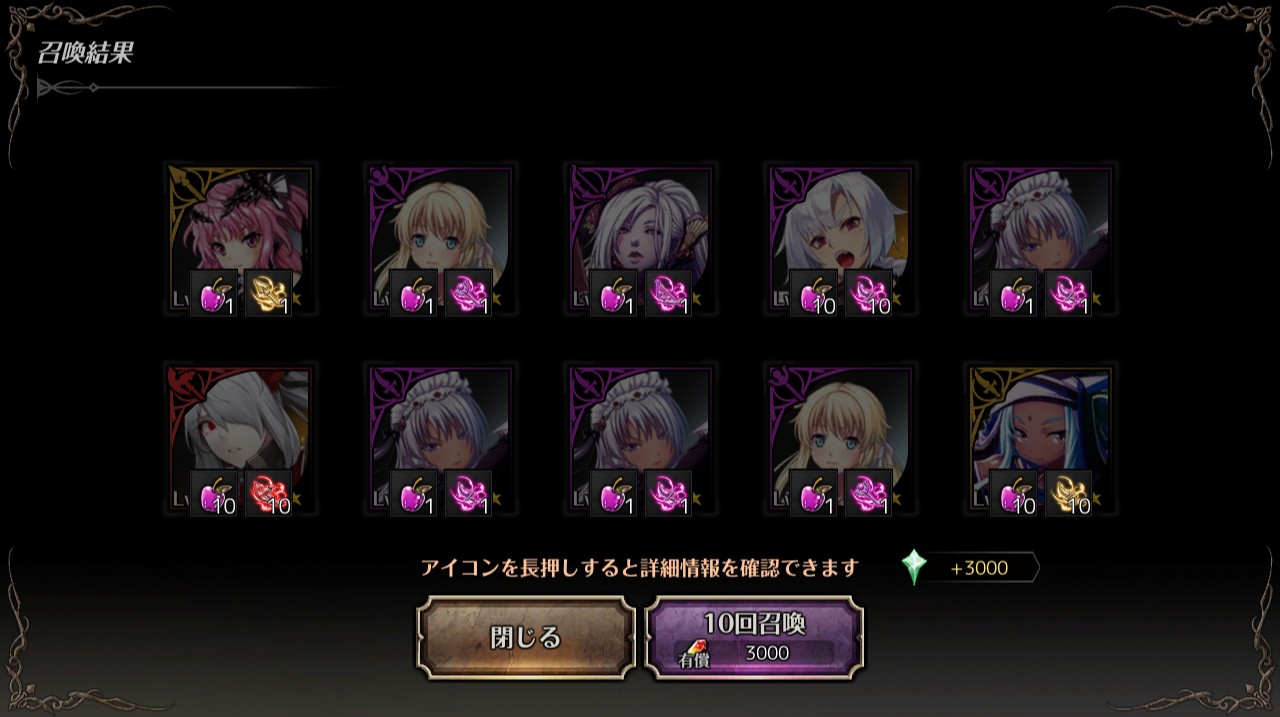
Task: Tap the purple apple icon on pink-haired card
Action: point(214,293)
